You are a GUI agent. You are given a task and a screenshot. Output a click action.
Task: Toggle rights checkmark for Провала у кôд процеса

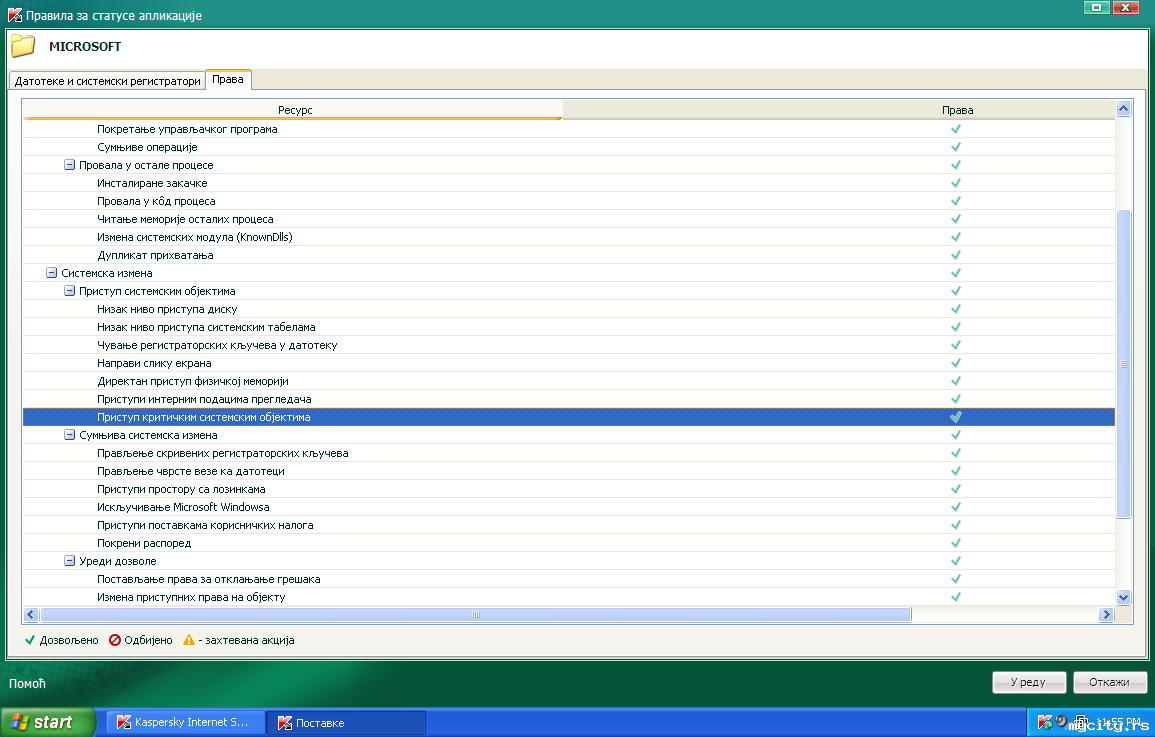tap(956, 201)
